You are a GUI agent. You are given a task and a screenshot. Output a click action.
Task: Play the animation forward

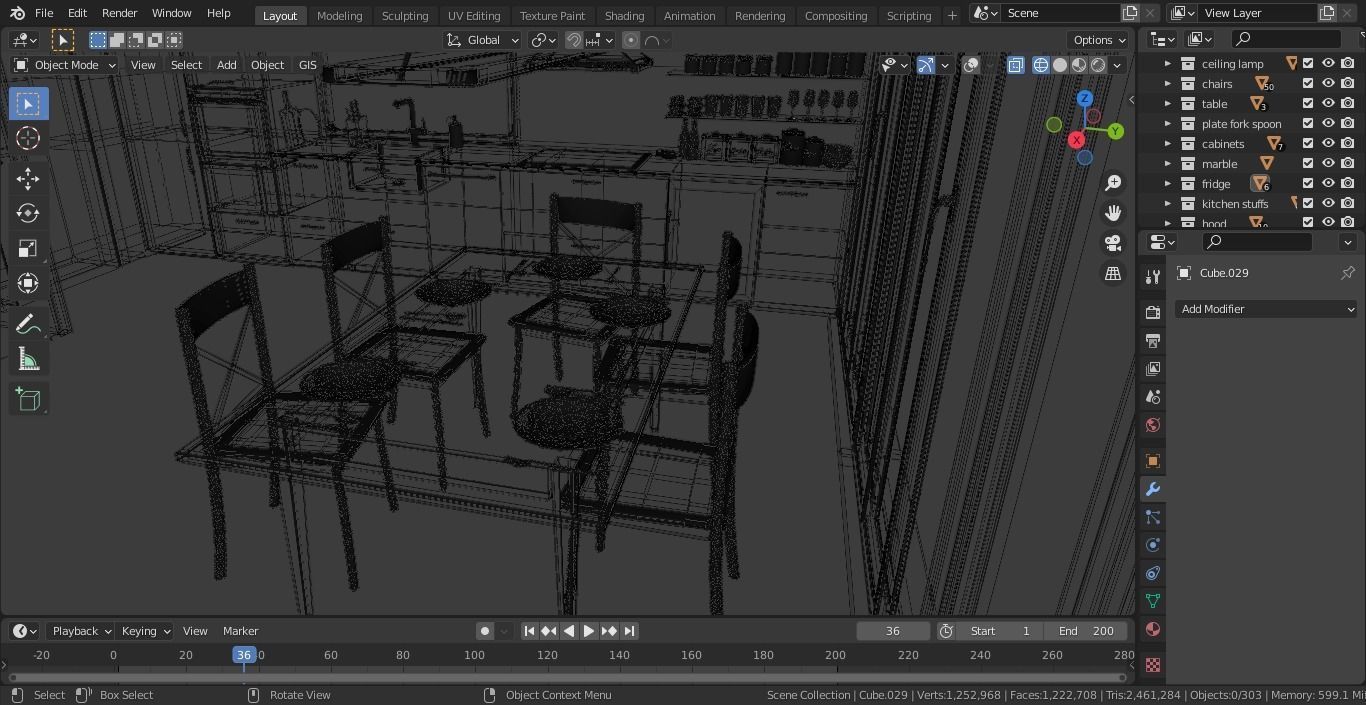click(x=589, y=631)
